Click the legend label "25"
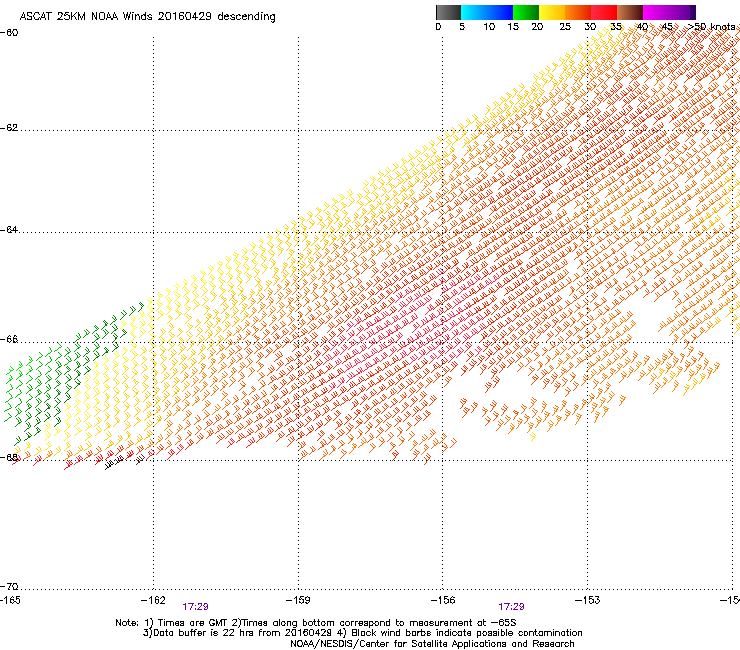Screen dimensions: 740x650 (565, 27)
